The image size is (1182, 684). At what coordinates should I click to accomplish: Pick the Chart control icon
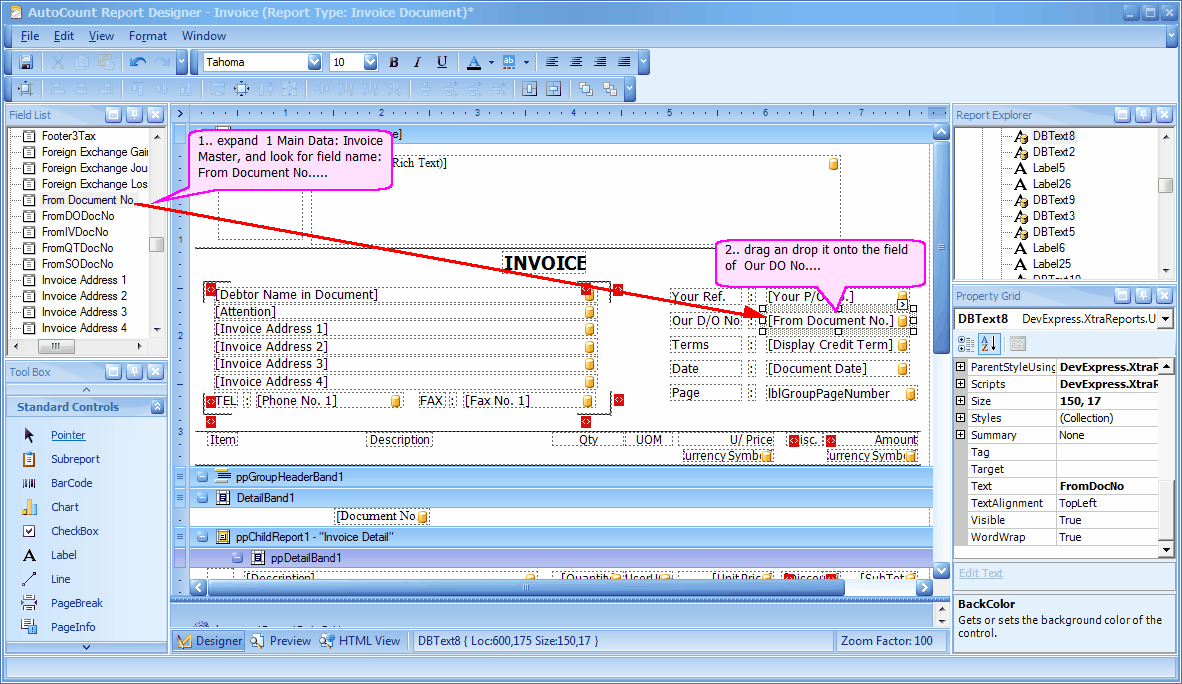click(x=29, y=507)
